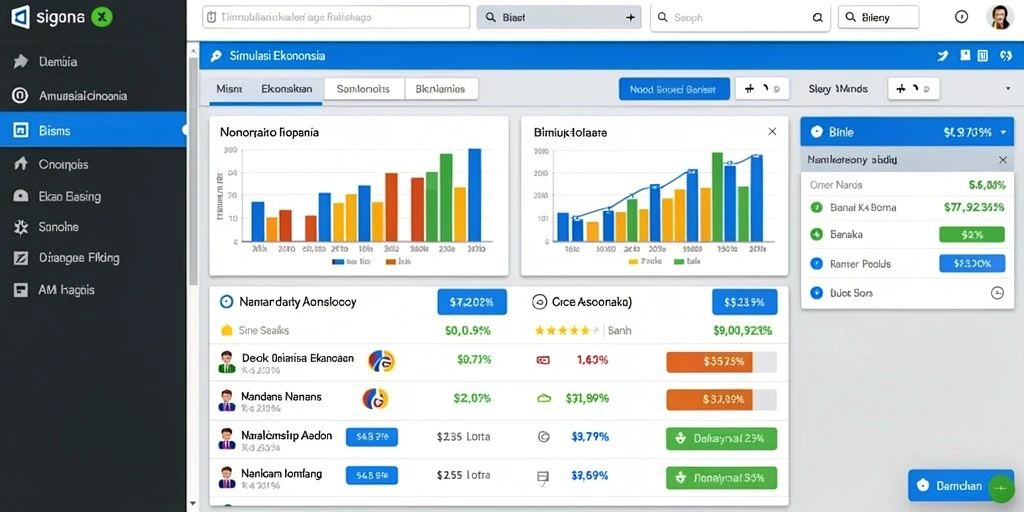Expand the Binle panel dropdown arrow
The height and width of the screenshot is (512, 1024).
[x=1003, y=132]
